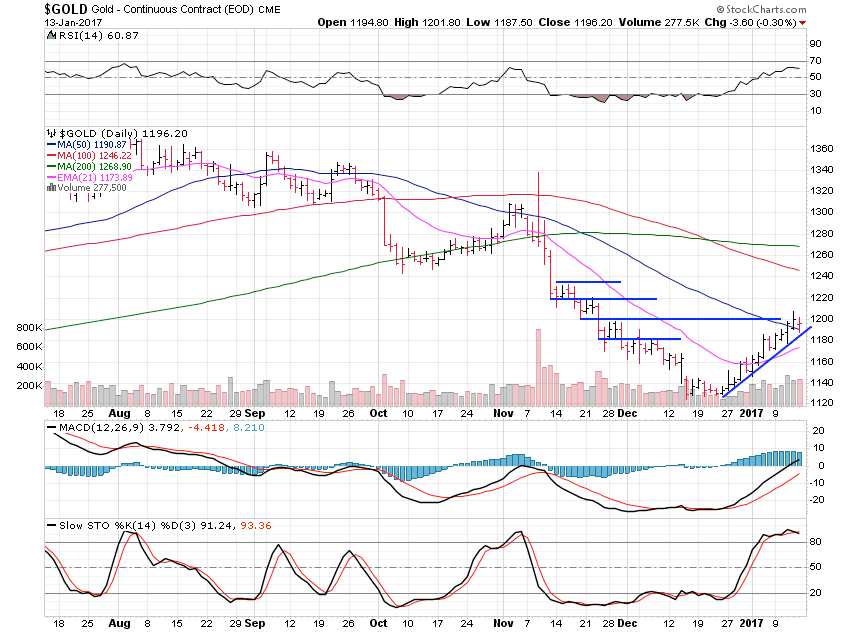
Task: Click the blue MACD histogram value 8.210
Action: [249, 428]
